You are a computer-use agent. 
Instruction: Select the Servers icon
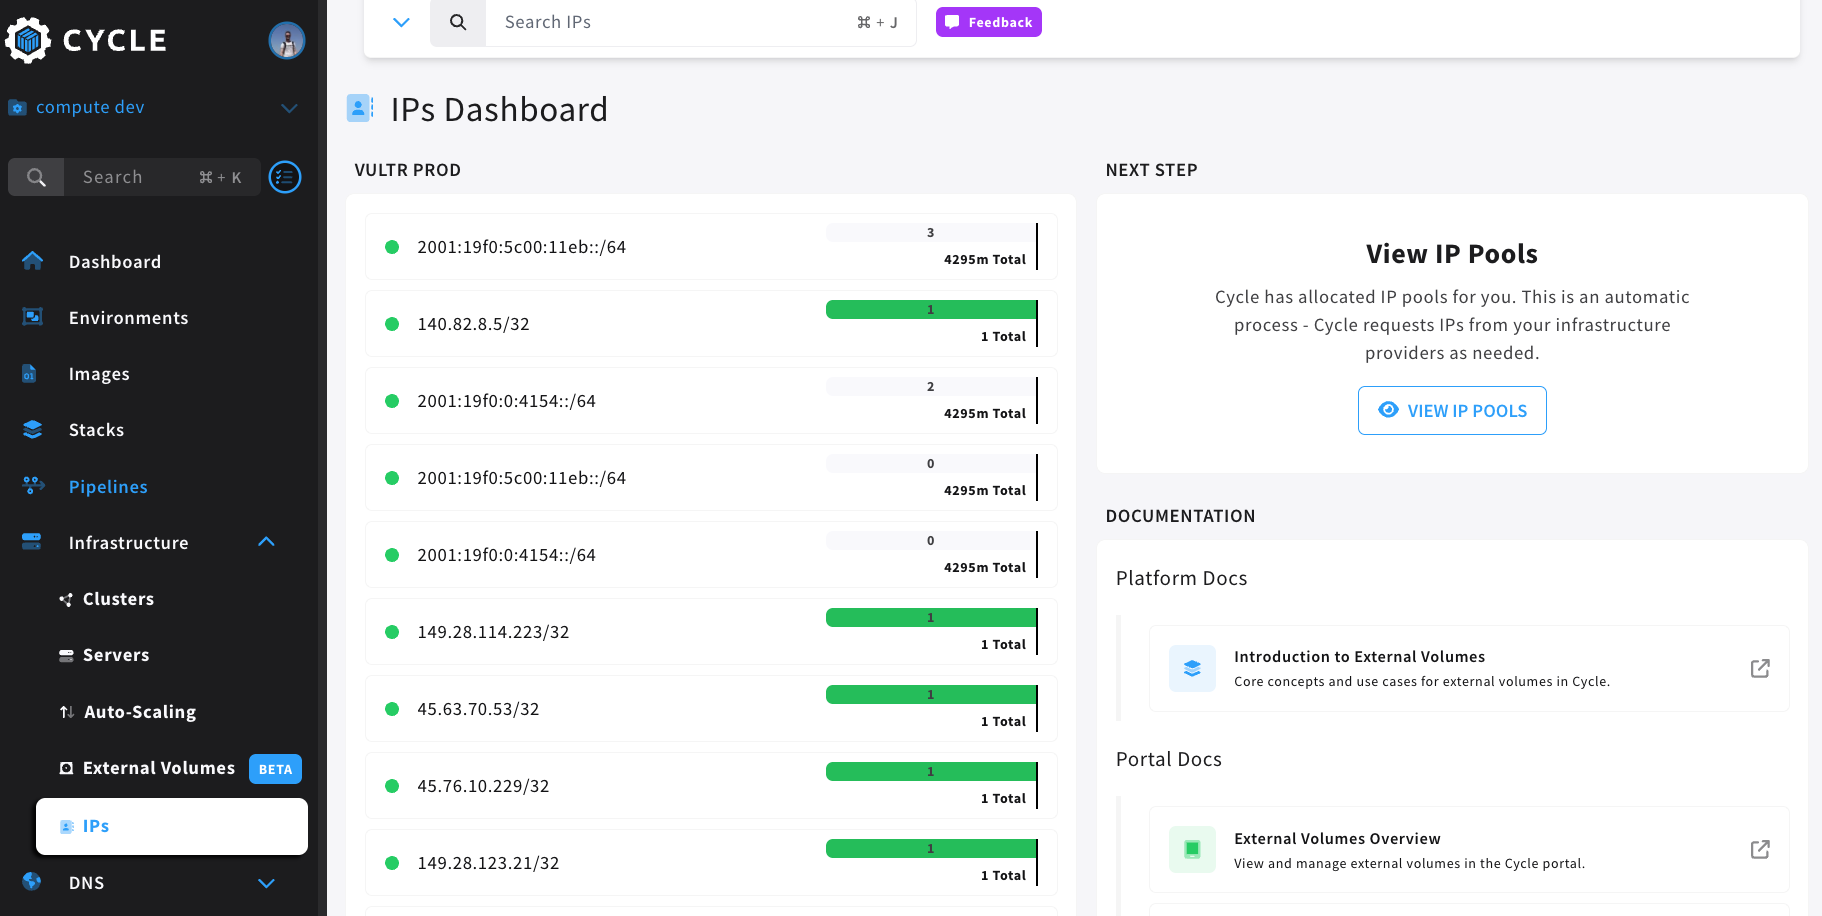tap(64, 655)
